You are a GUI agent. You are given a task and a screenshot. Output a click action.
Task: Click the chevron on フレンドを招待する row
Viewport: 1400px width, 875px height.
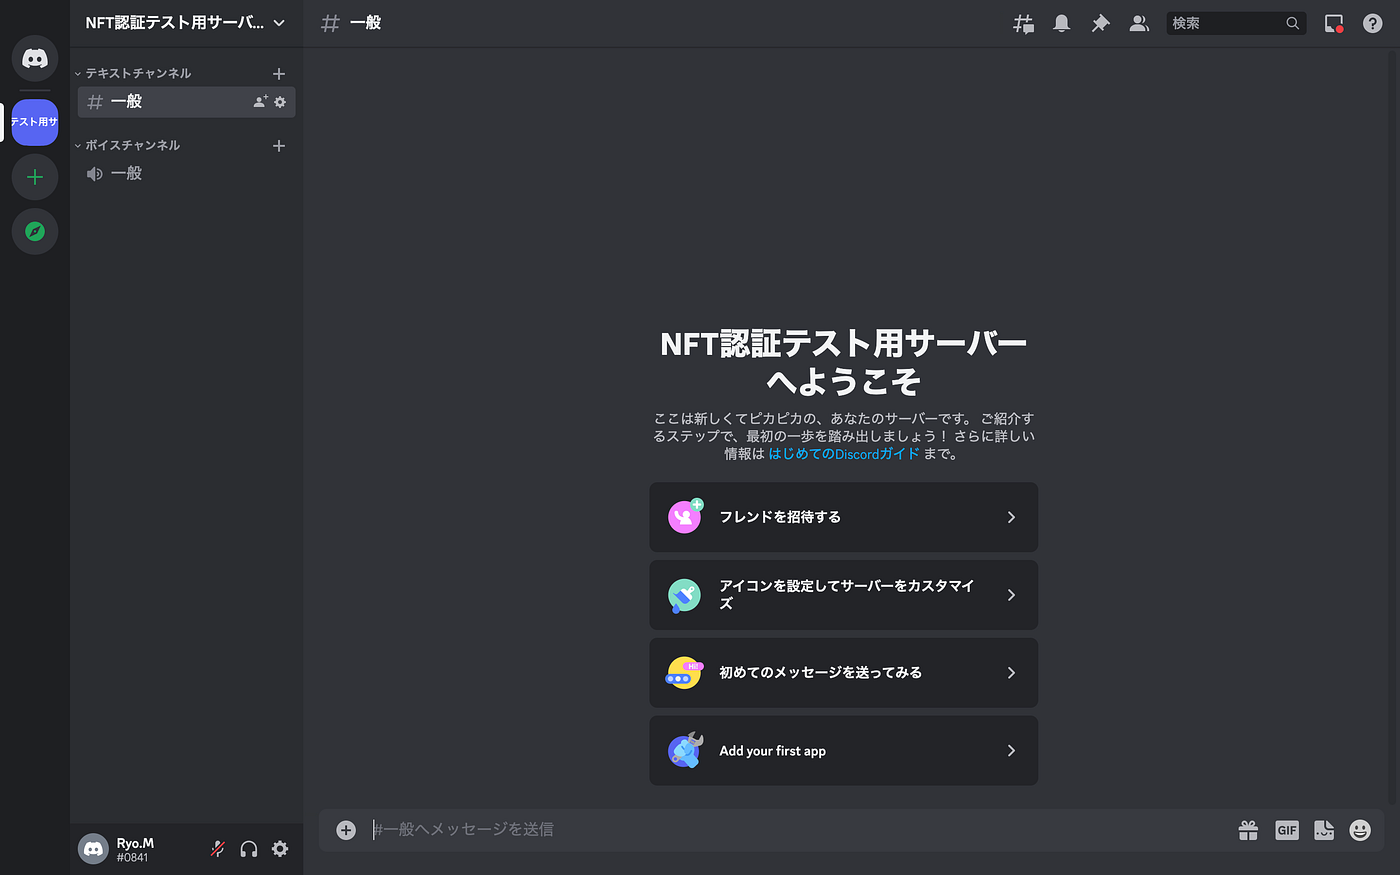1011,517
